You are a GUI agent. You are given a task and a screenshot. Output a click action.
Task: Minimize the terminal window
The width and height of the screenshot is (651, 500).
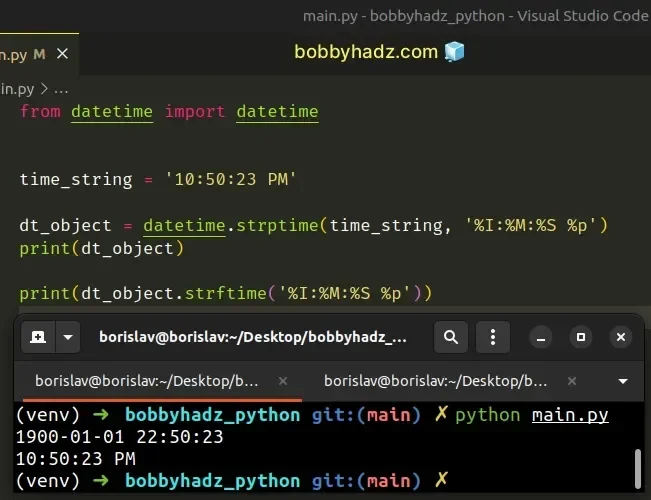click(541, 337)
